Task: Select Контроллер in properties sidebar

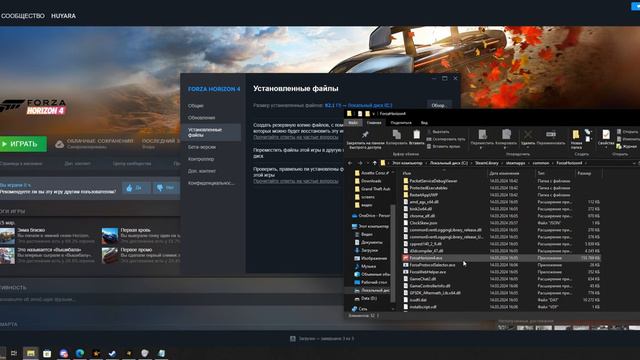Action: (201, 159)
